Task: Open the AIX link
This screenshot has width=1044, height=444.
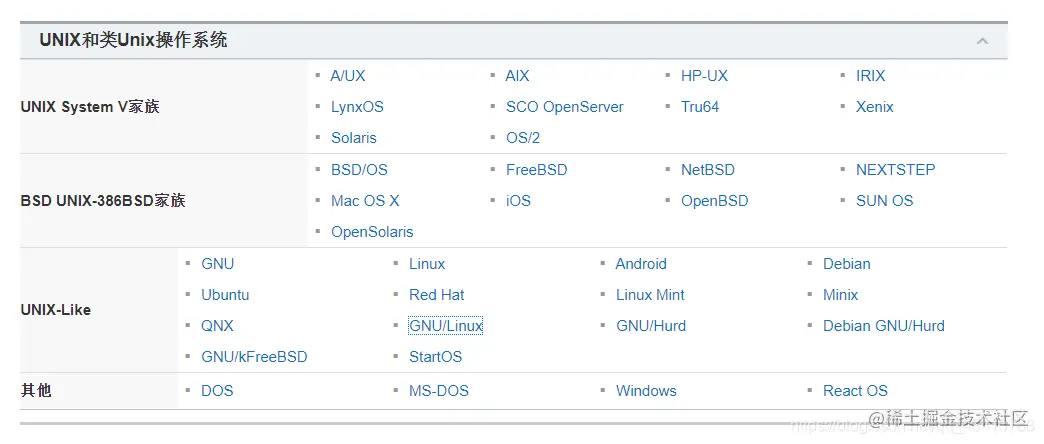Action: [517, 76]
